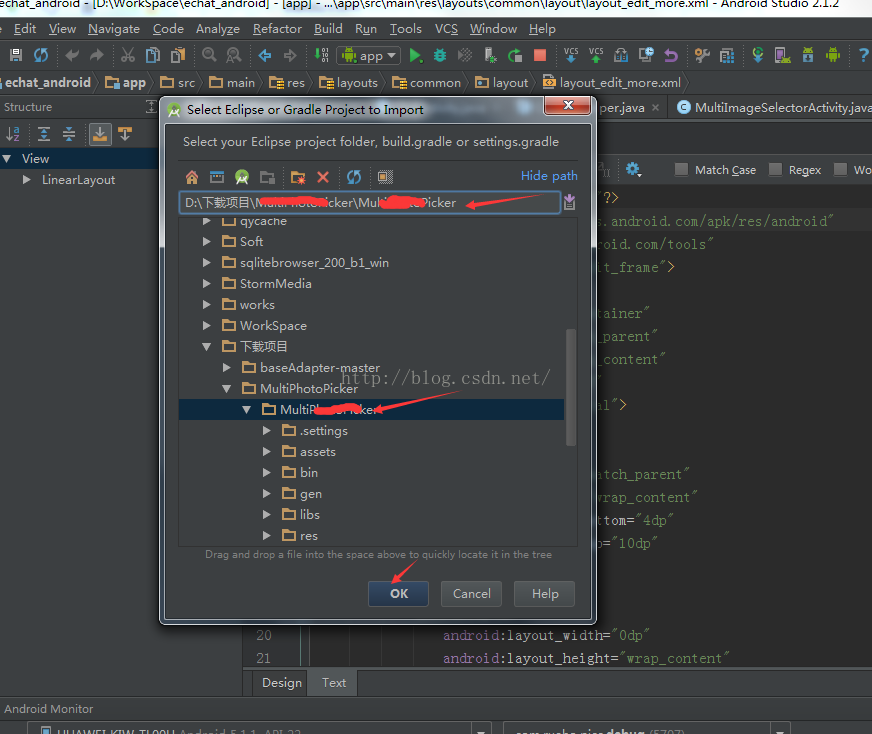Click the Revert purple arrow icon

671,55
